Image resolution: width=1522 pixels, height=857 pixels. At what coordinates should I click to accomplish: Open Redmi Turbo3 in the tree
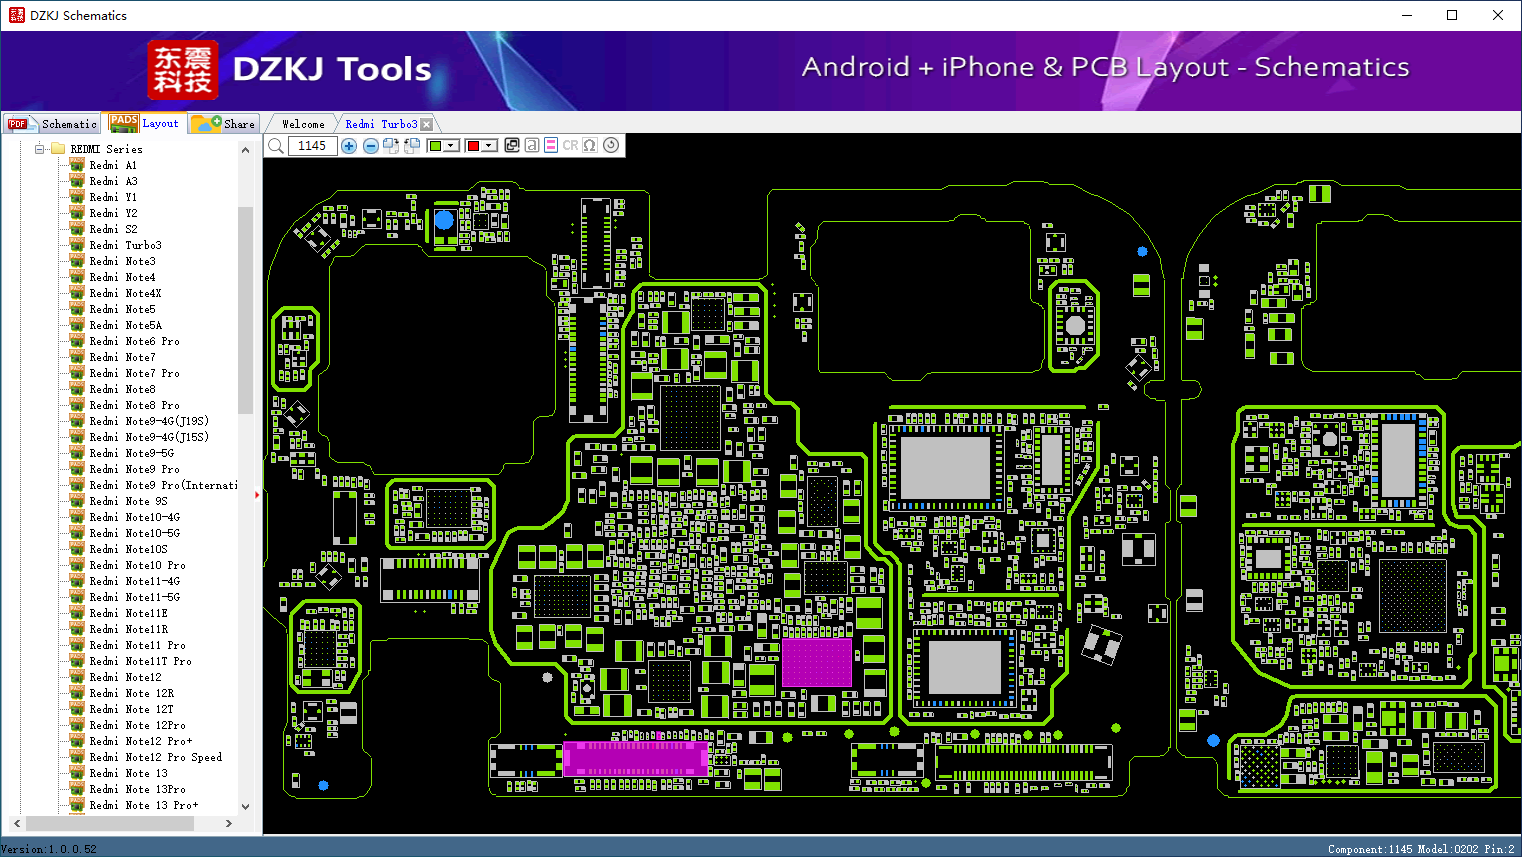(x=125, y=245)
